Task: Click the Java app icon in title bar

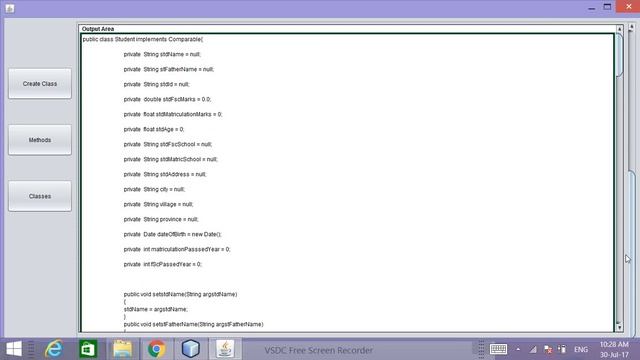Action: click(x=10, y=8)
